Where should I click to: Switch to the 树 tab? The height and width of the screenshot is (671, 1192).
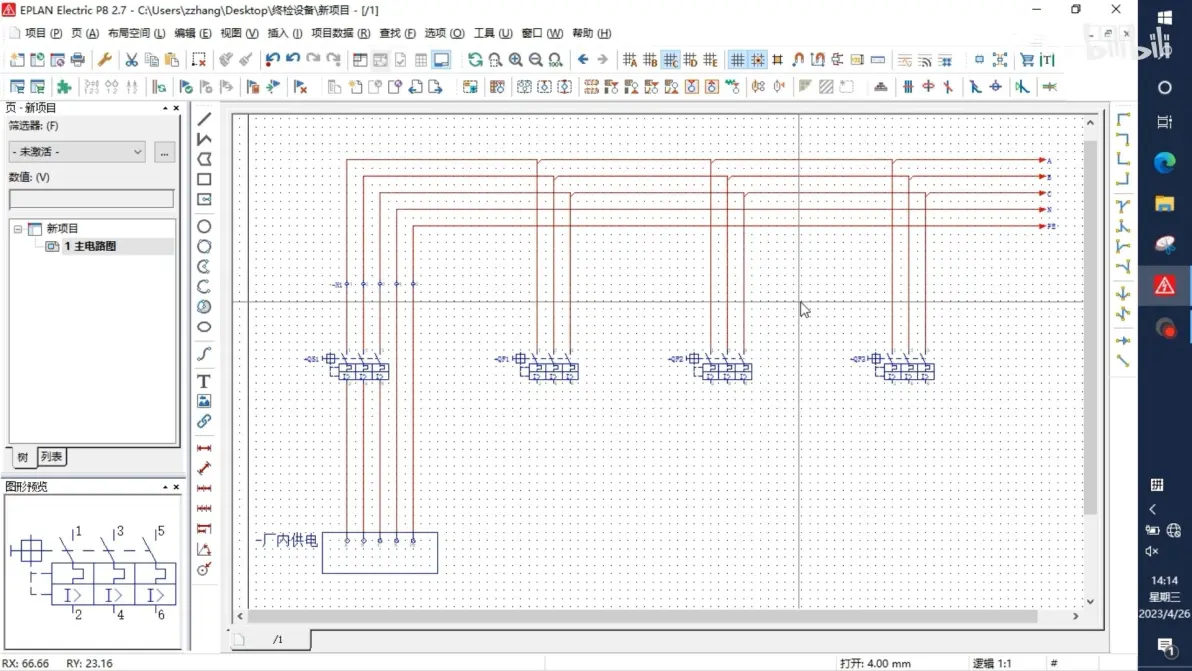23,457
